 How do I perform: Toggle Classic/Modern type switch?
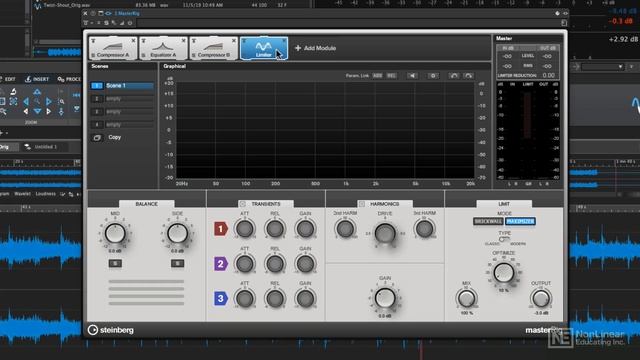[x=504, y=239]
